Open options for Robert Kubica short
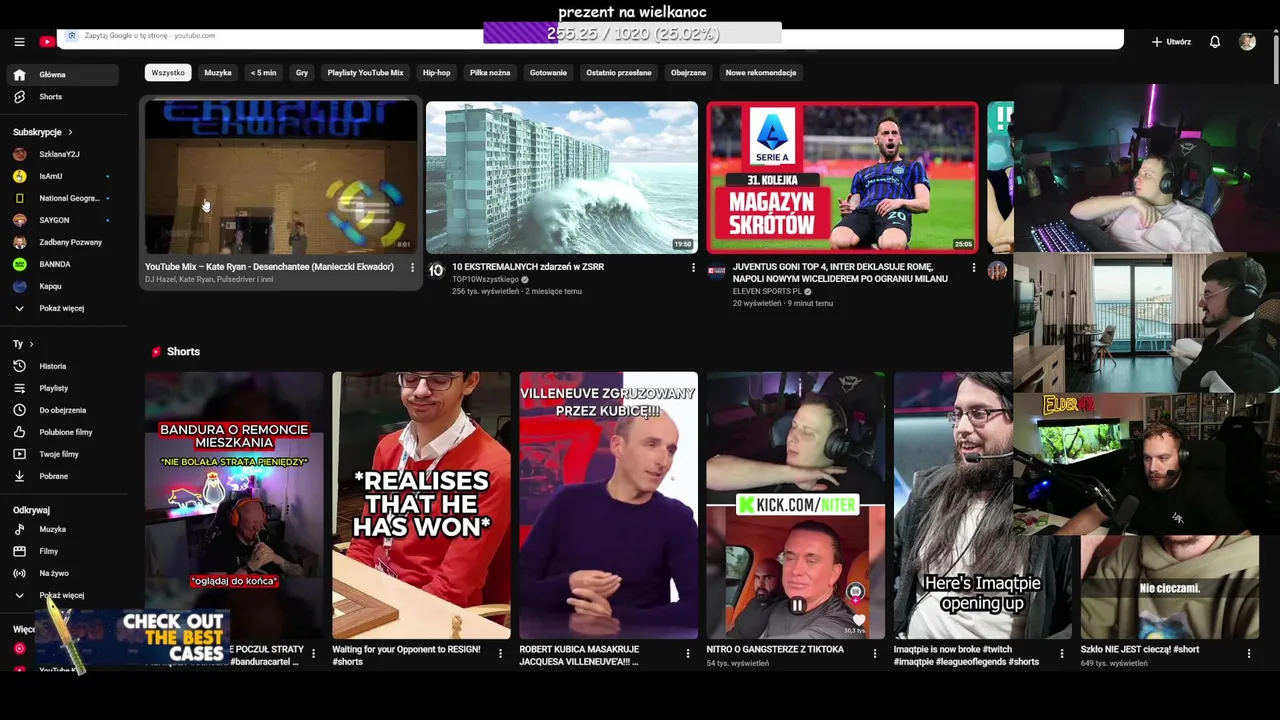 (687, 653)
